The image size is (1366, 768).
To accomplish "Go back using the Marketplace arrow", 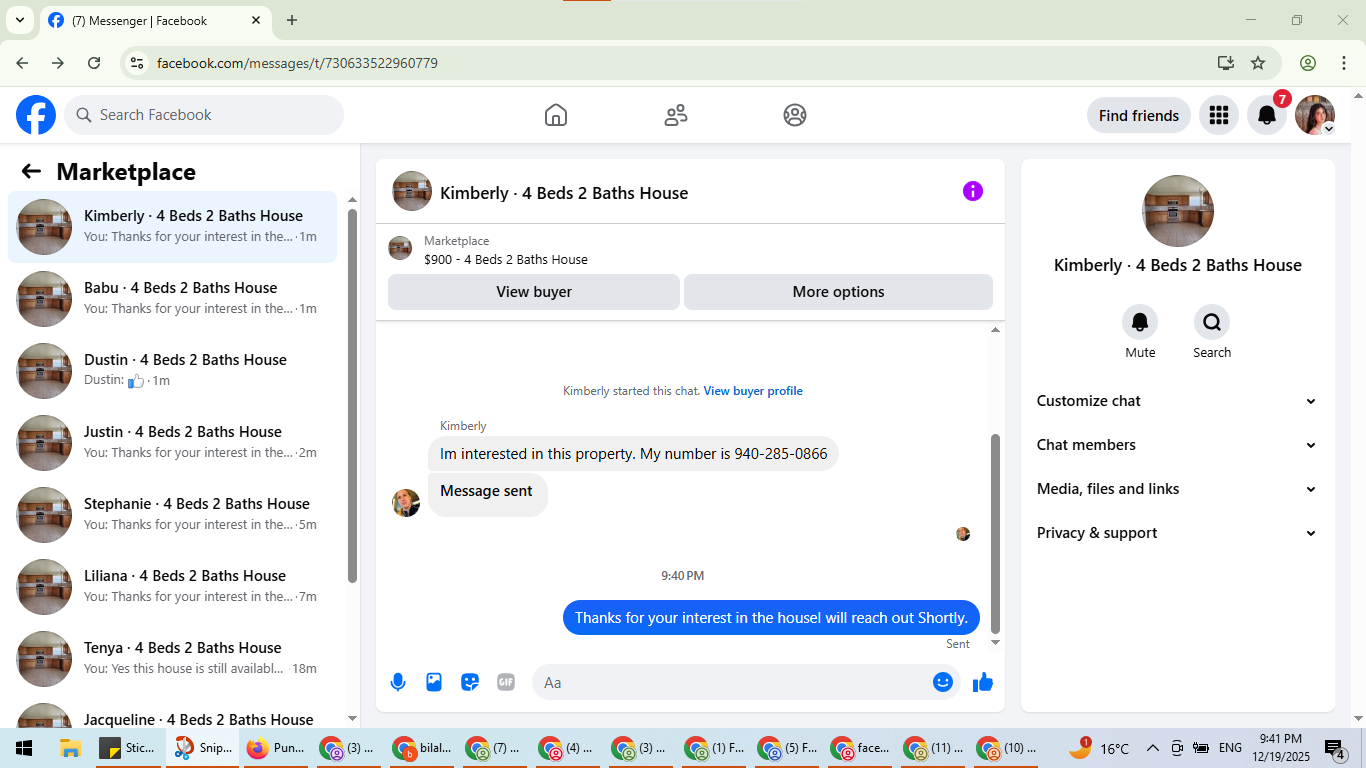I will coord(31,171).
